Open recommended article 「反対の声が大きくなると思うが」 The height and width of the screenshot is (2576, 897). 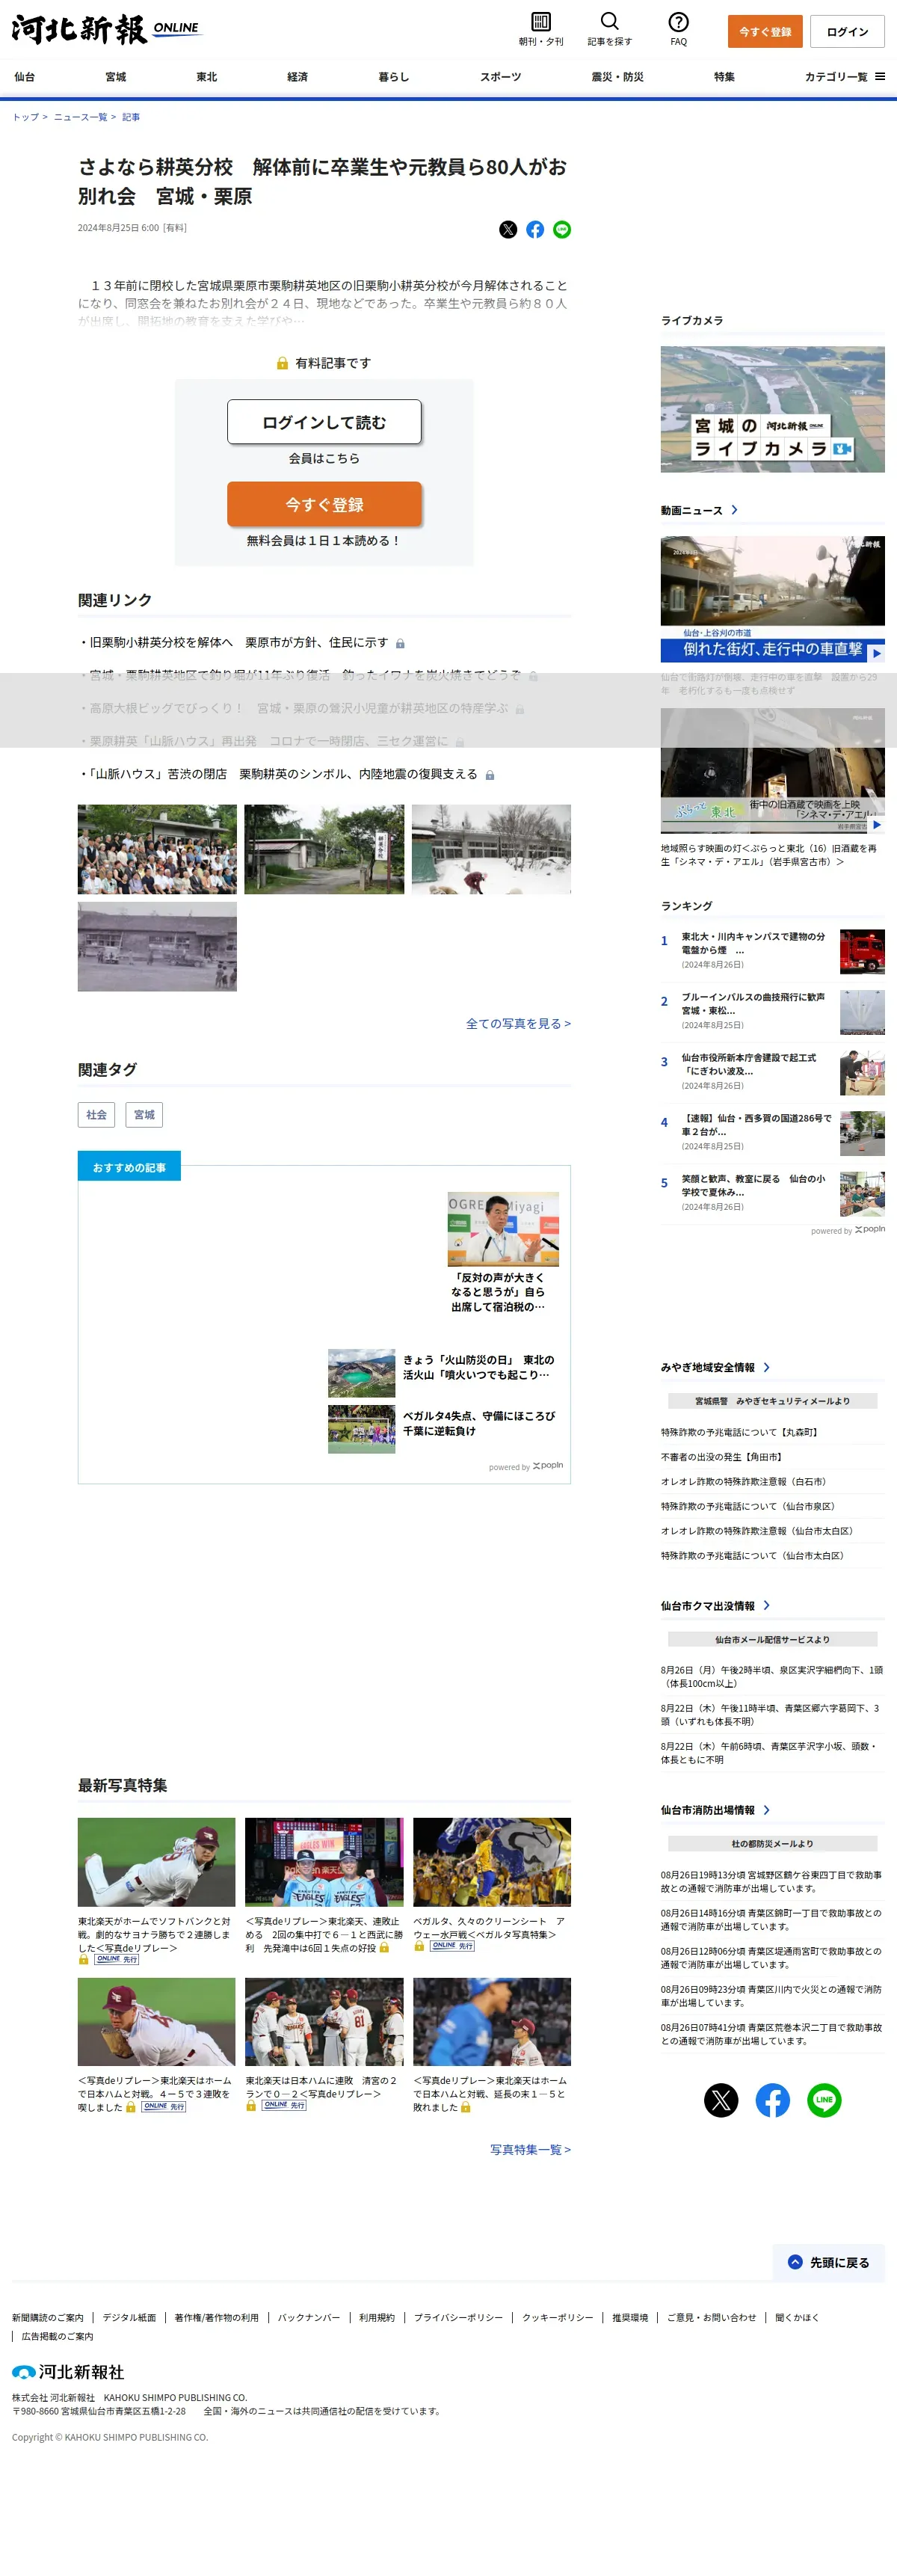(502, 1253)
